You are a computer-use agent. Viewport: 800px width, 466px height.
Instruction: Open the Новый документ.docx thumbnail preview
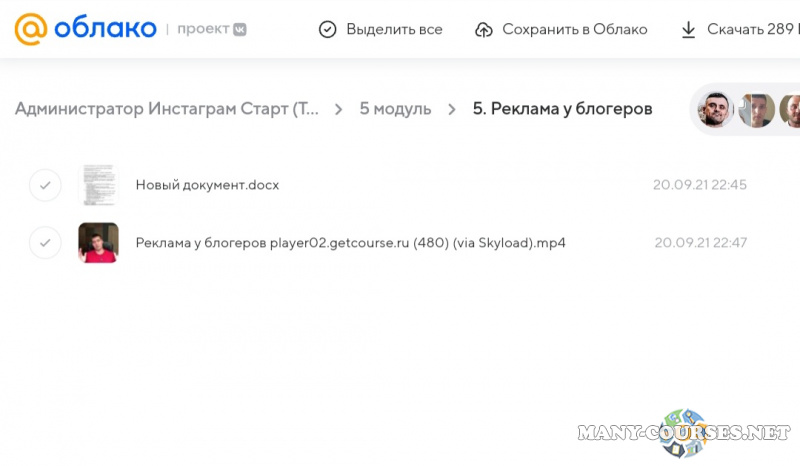(98, 185)
